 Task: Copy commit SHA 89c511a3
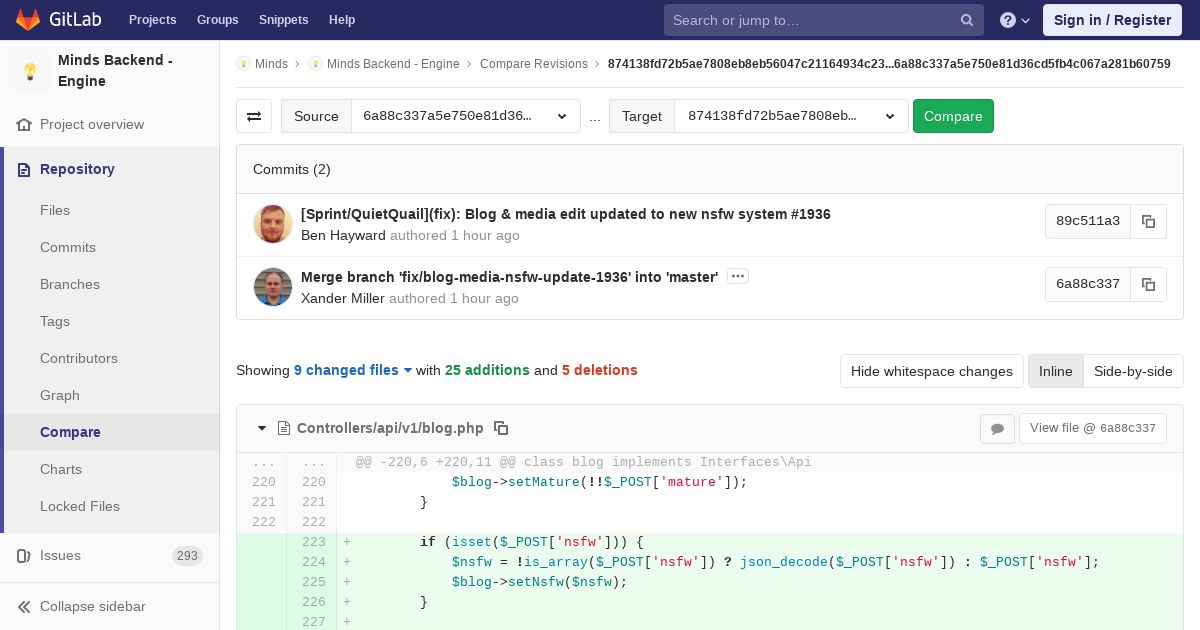(x=1148, y=221)
